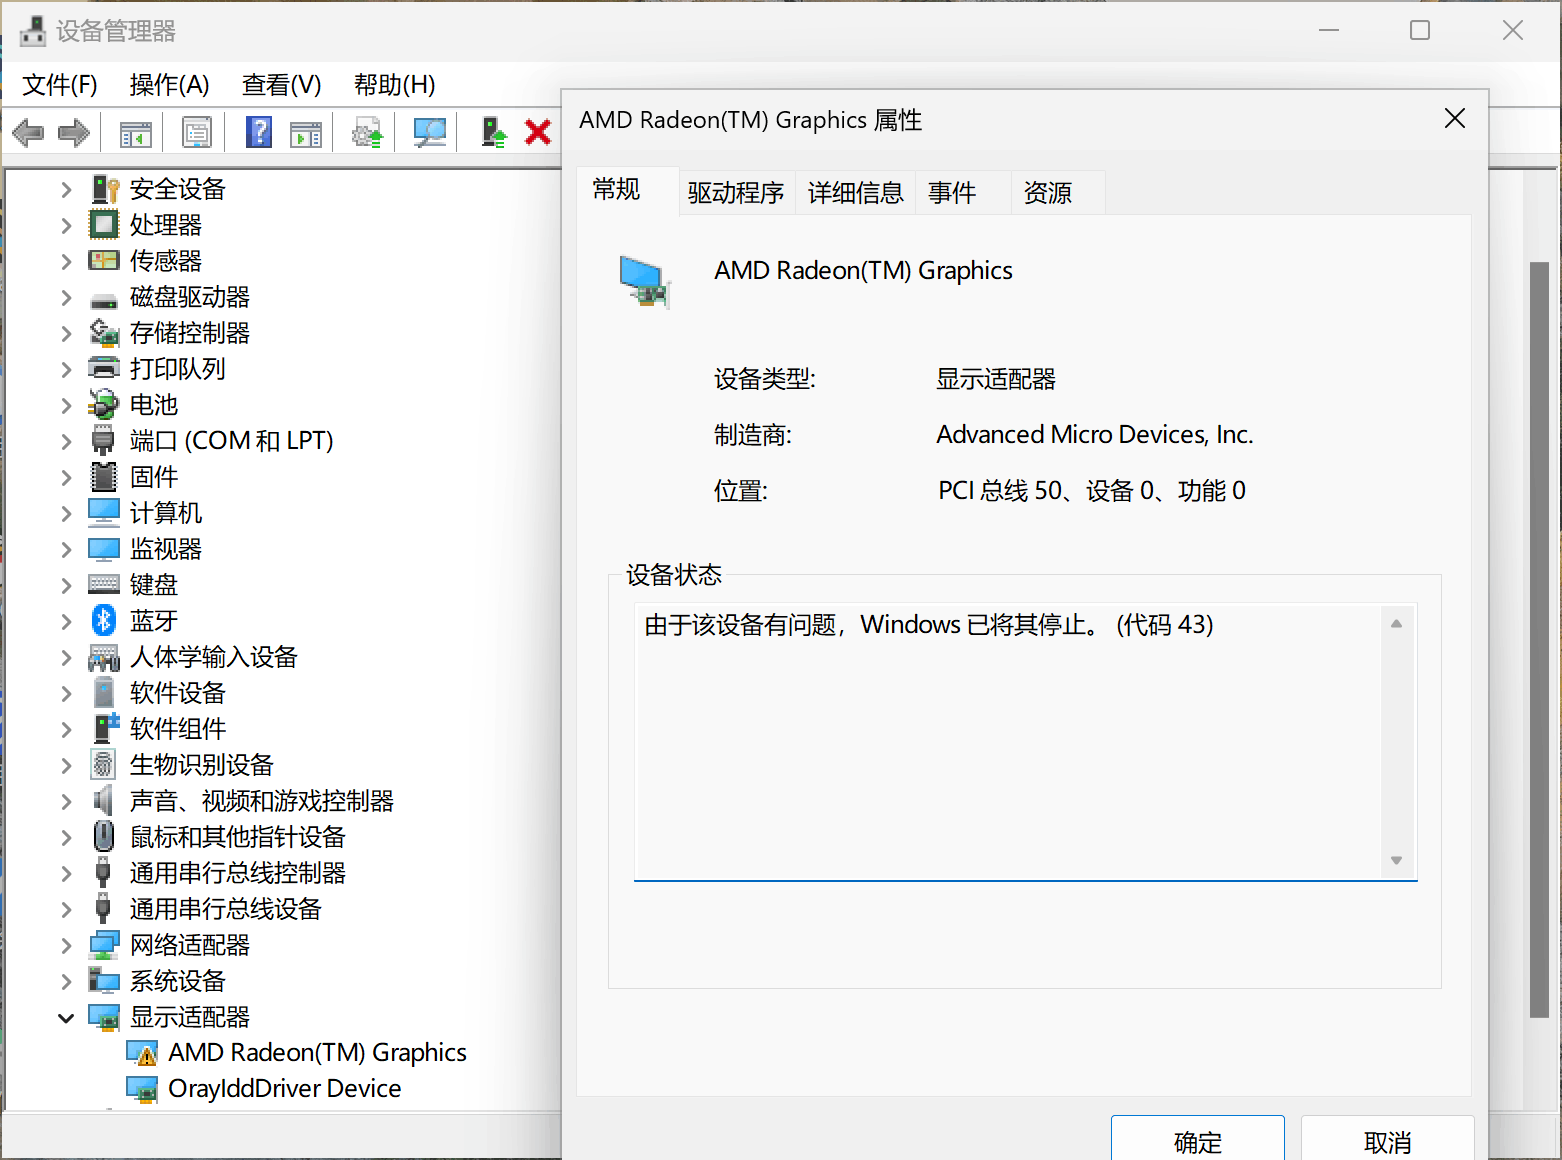Click the blue Help question mark icon
This screenshot has width=1562, height=1160.
(x=259, y=132)
